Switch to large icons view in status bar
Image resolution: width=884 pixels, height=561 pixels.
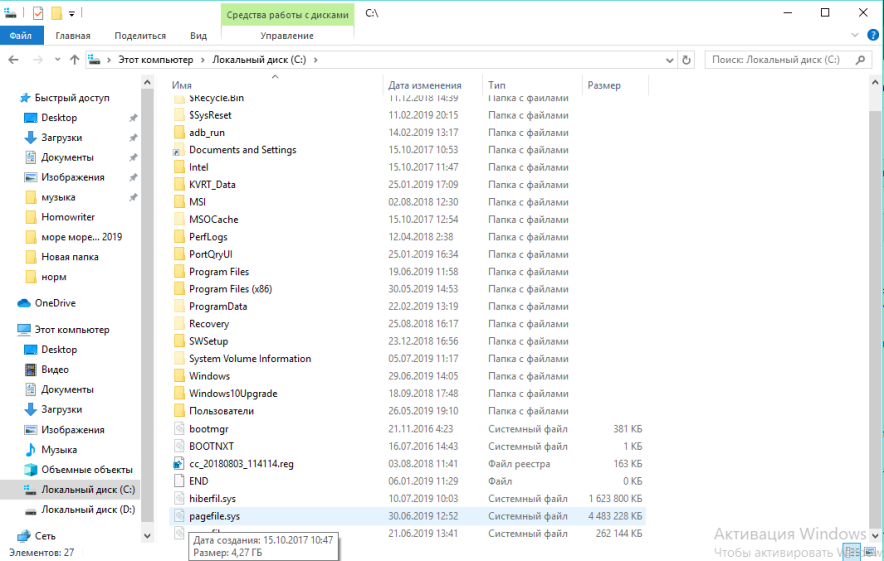pyautogui.click(x=870, y=551)
